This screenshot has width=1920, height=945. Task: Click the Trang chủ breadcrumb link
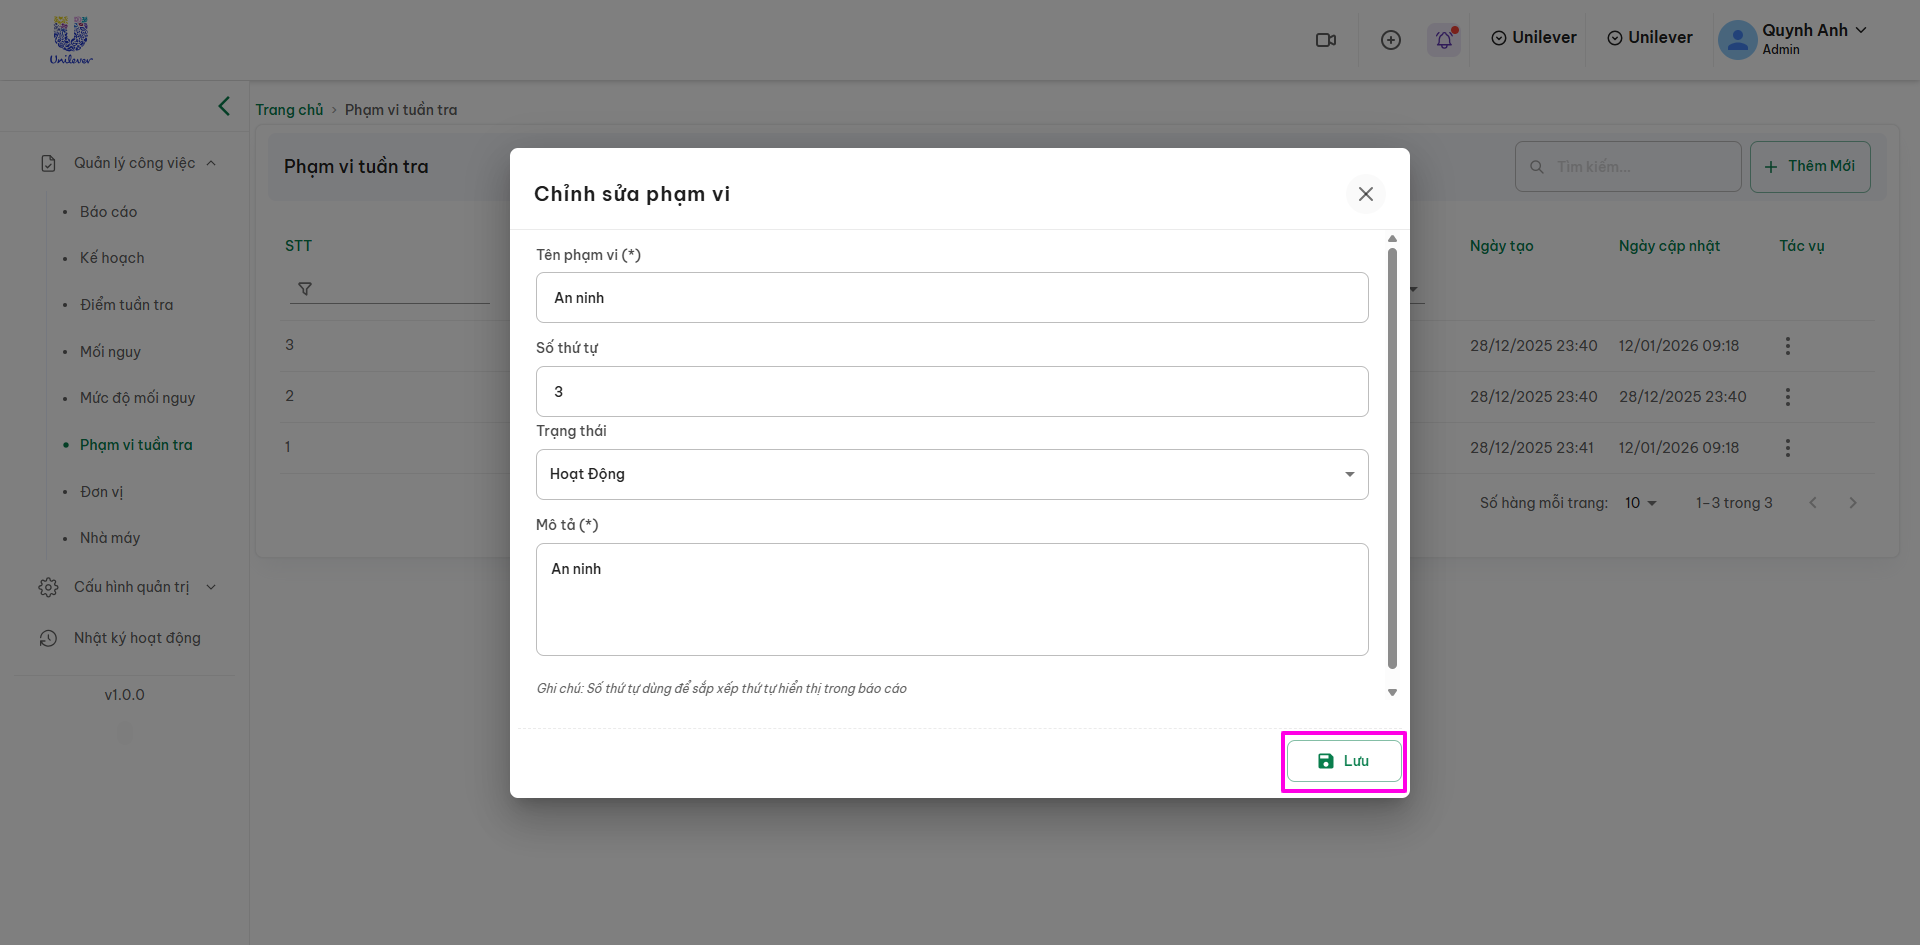pos(289,110)
